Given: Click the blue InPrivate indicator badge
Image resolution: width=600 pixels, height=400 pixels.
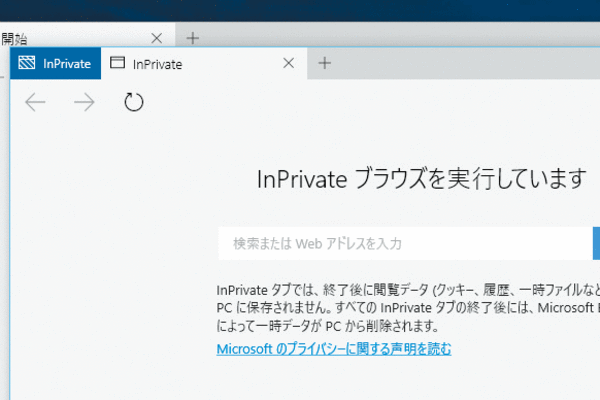Looking at the screenshot, I should pyautogui.click(x=55, y=64).
